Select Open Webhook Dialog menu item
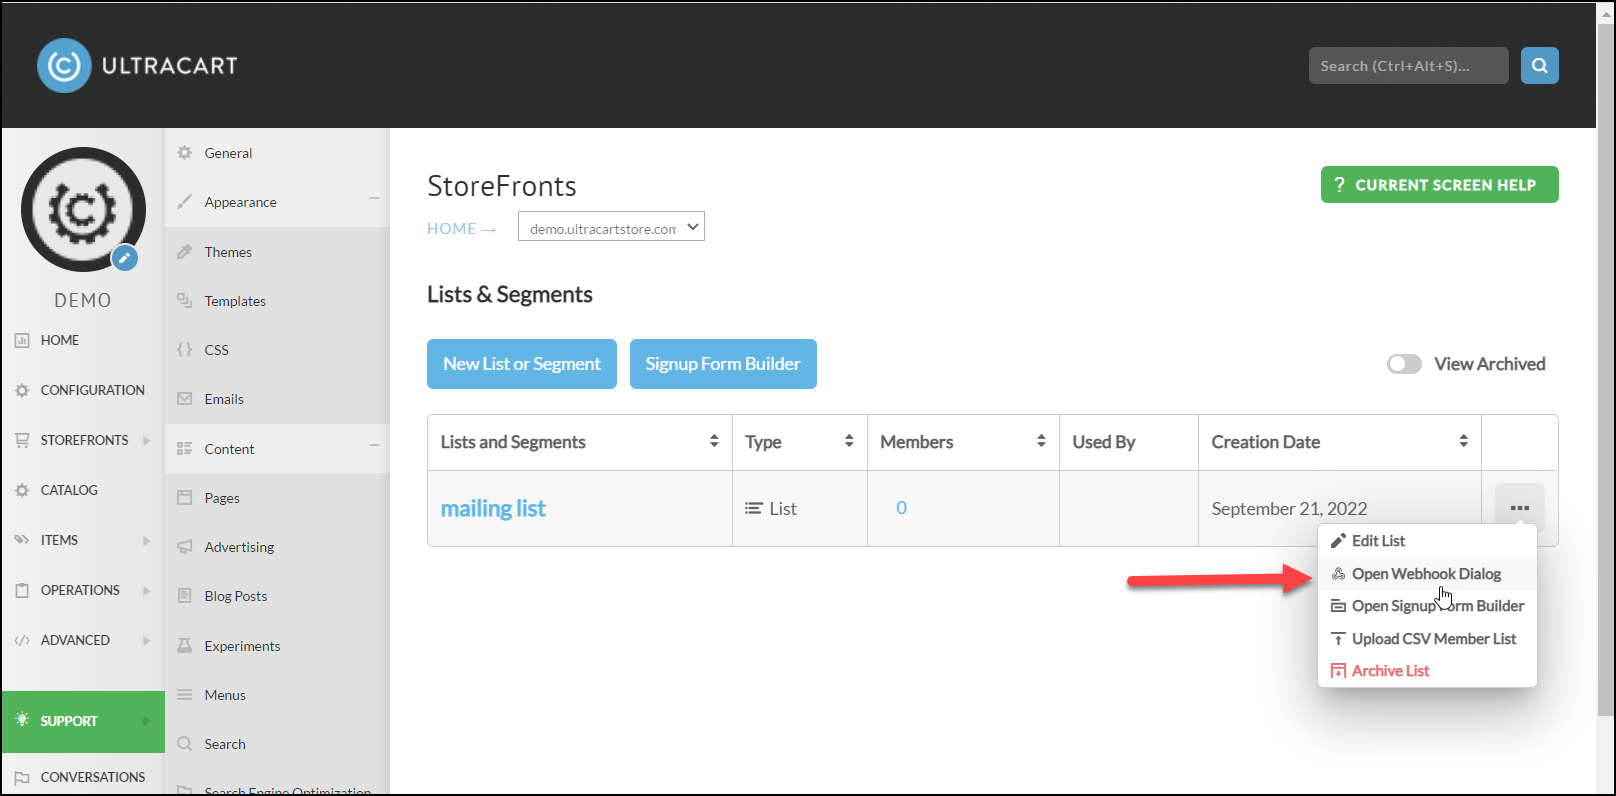The height and width of the screenshot is (796, 1616). click(x=1427, y=574)
